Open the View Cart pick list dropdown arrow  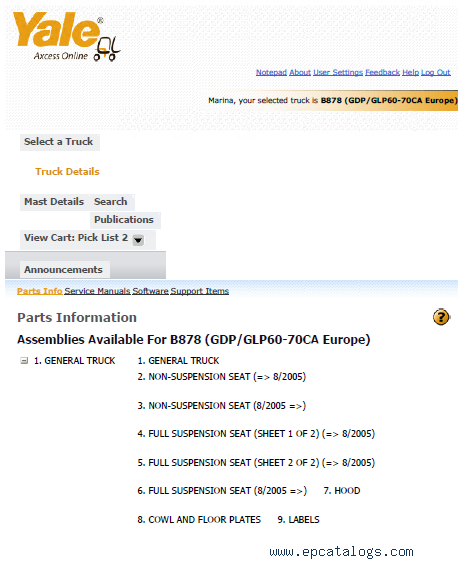138,240
